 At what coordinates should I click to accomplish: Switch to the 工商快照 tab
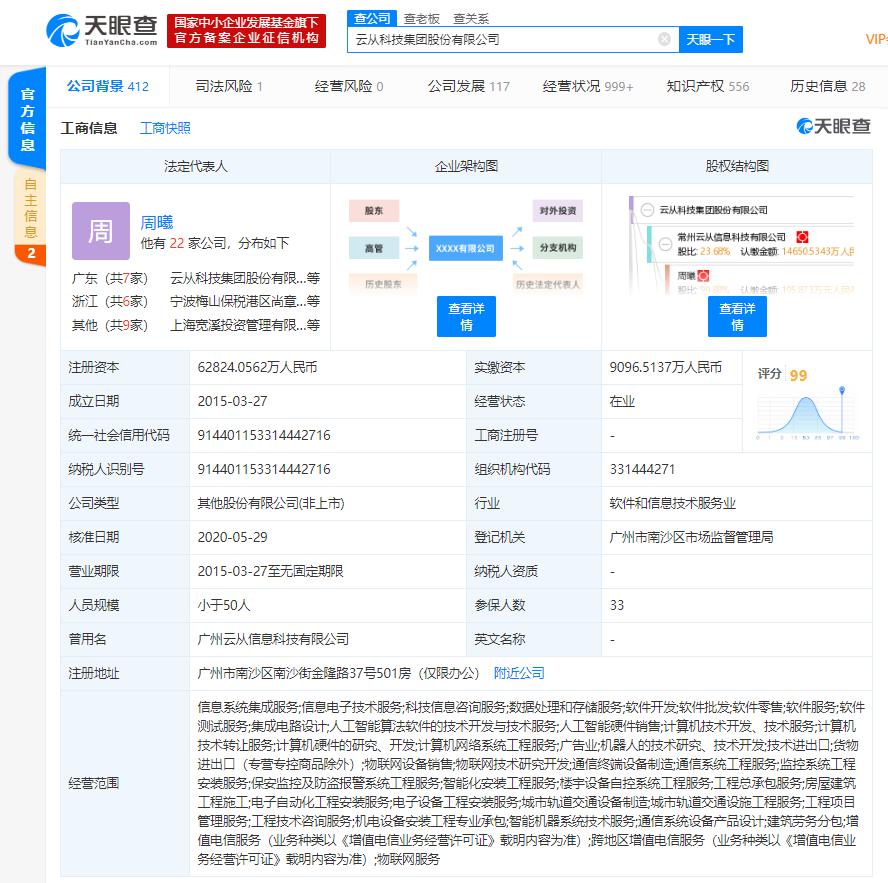[169, 129]
